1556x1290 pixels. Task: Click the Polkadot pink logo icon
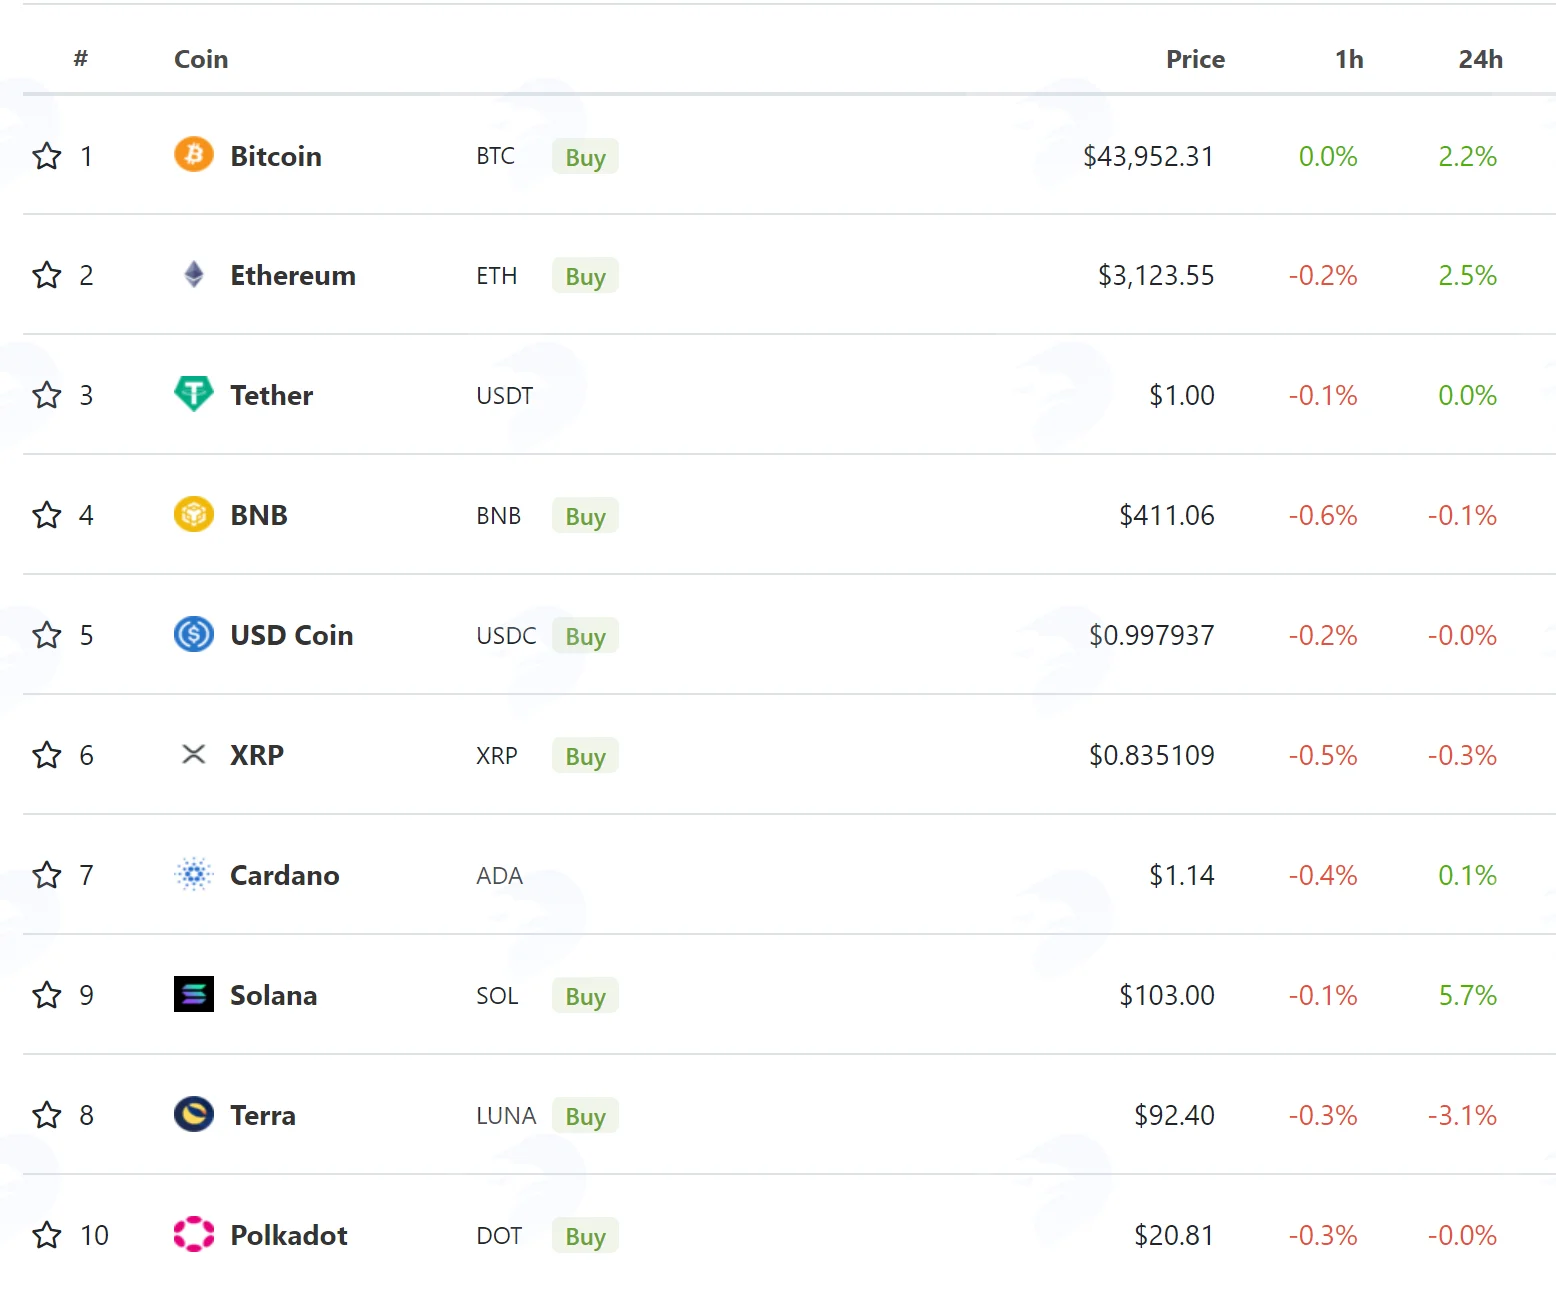194,1234
